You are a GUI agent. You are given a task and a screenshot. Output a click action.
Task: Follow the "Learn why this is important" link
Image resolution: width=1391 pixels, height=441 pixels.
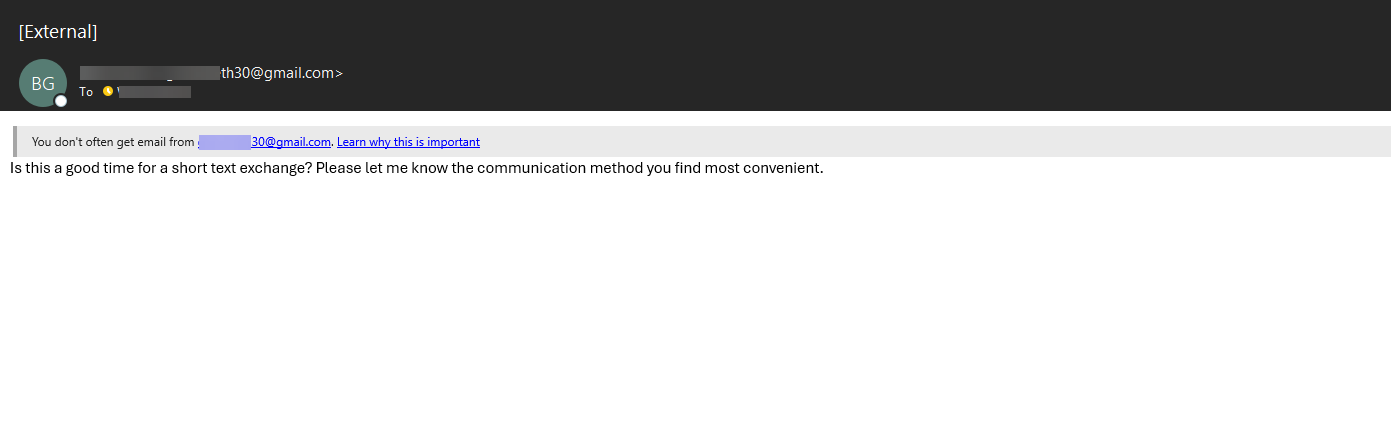pos(408,142)
